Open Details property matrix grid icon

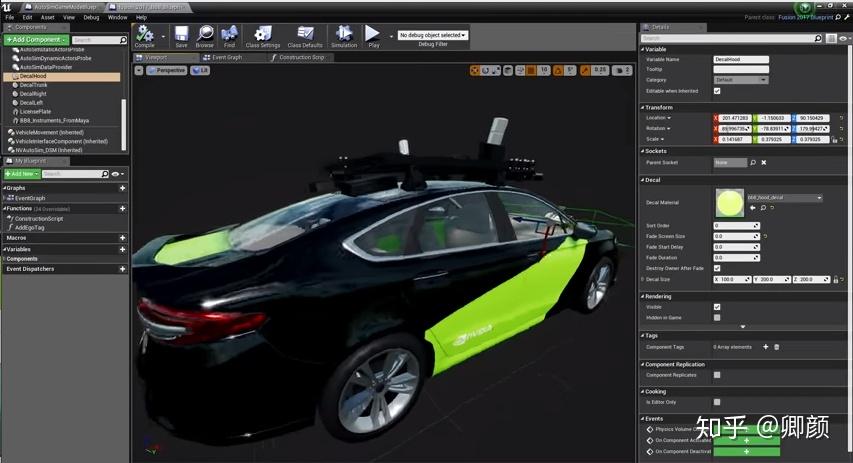[x=831, y=38]
